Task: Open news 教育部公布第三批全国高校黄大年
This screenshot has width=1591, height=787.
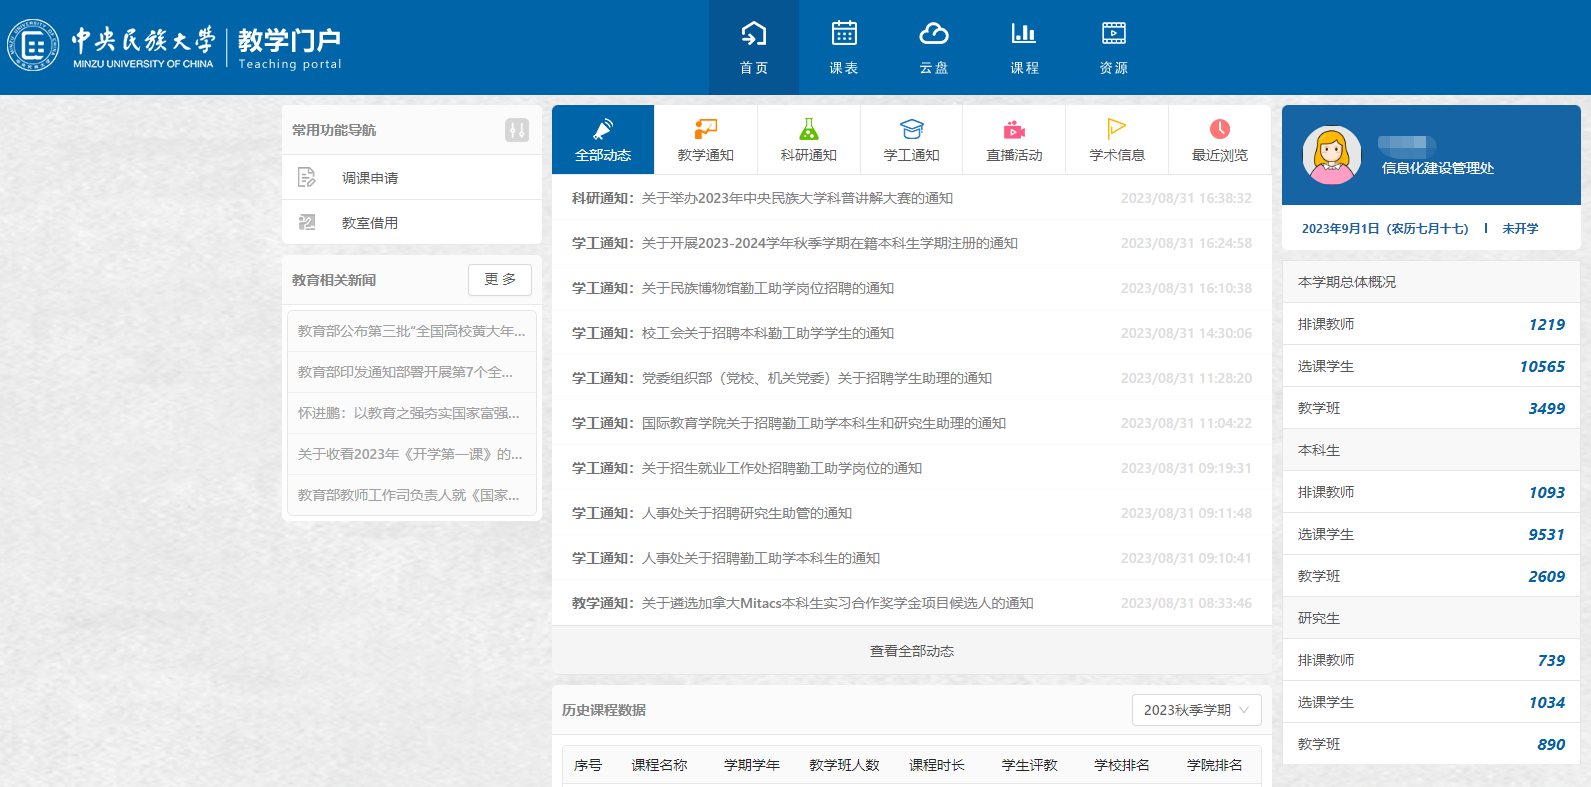Action: (x=411, y=331)
